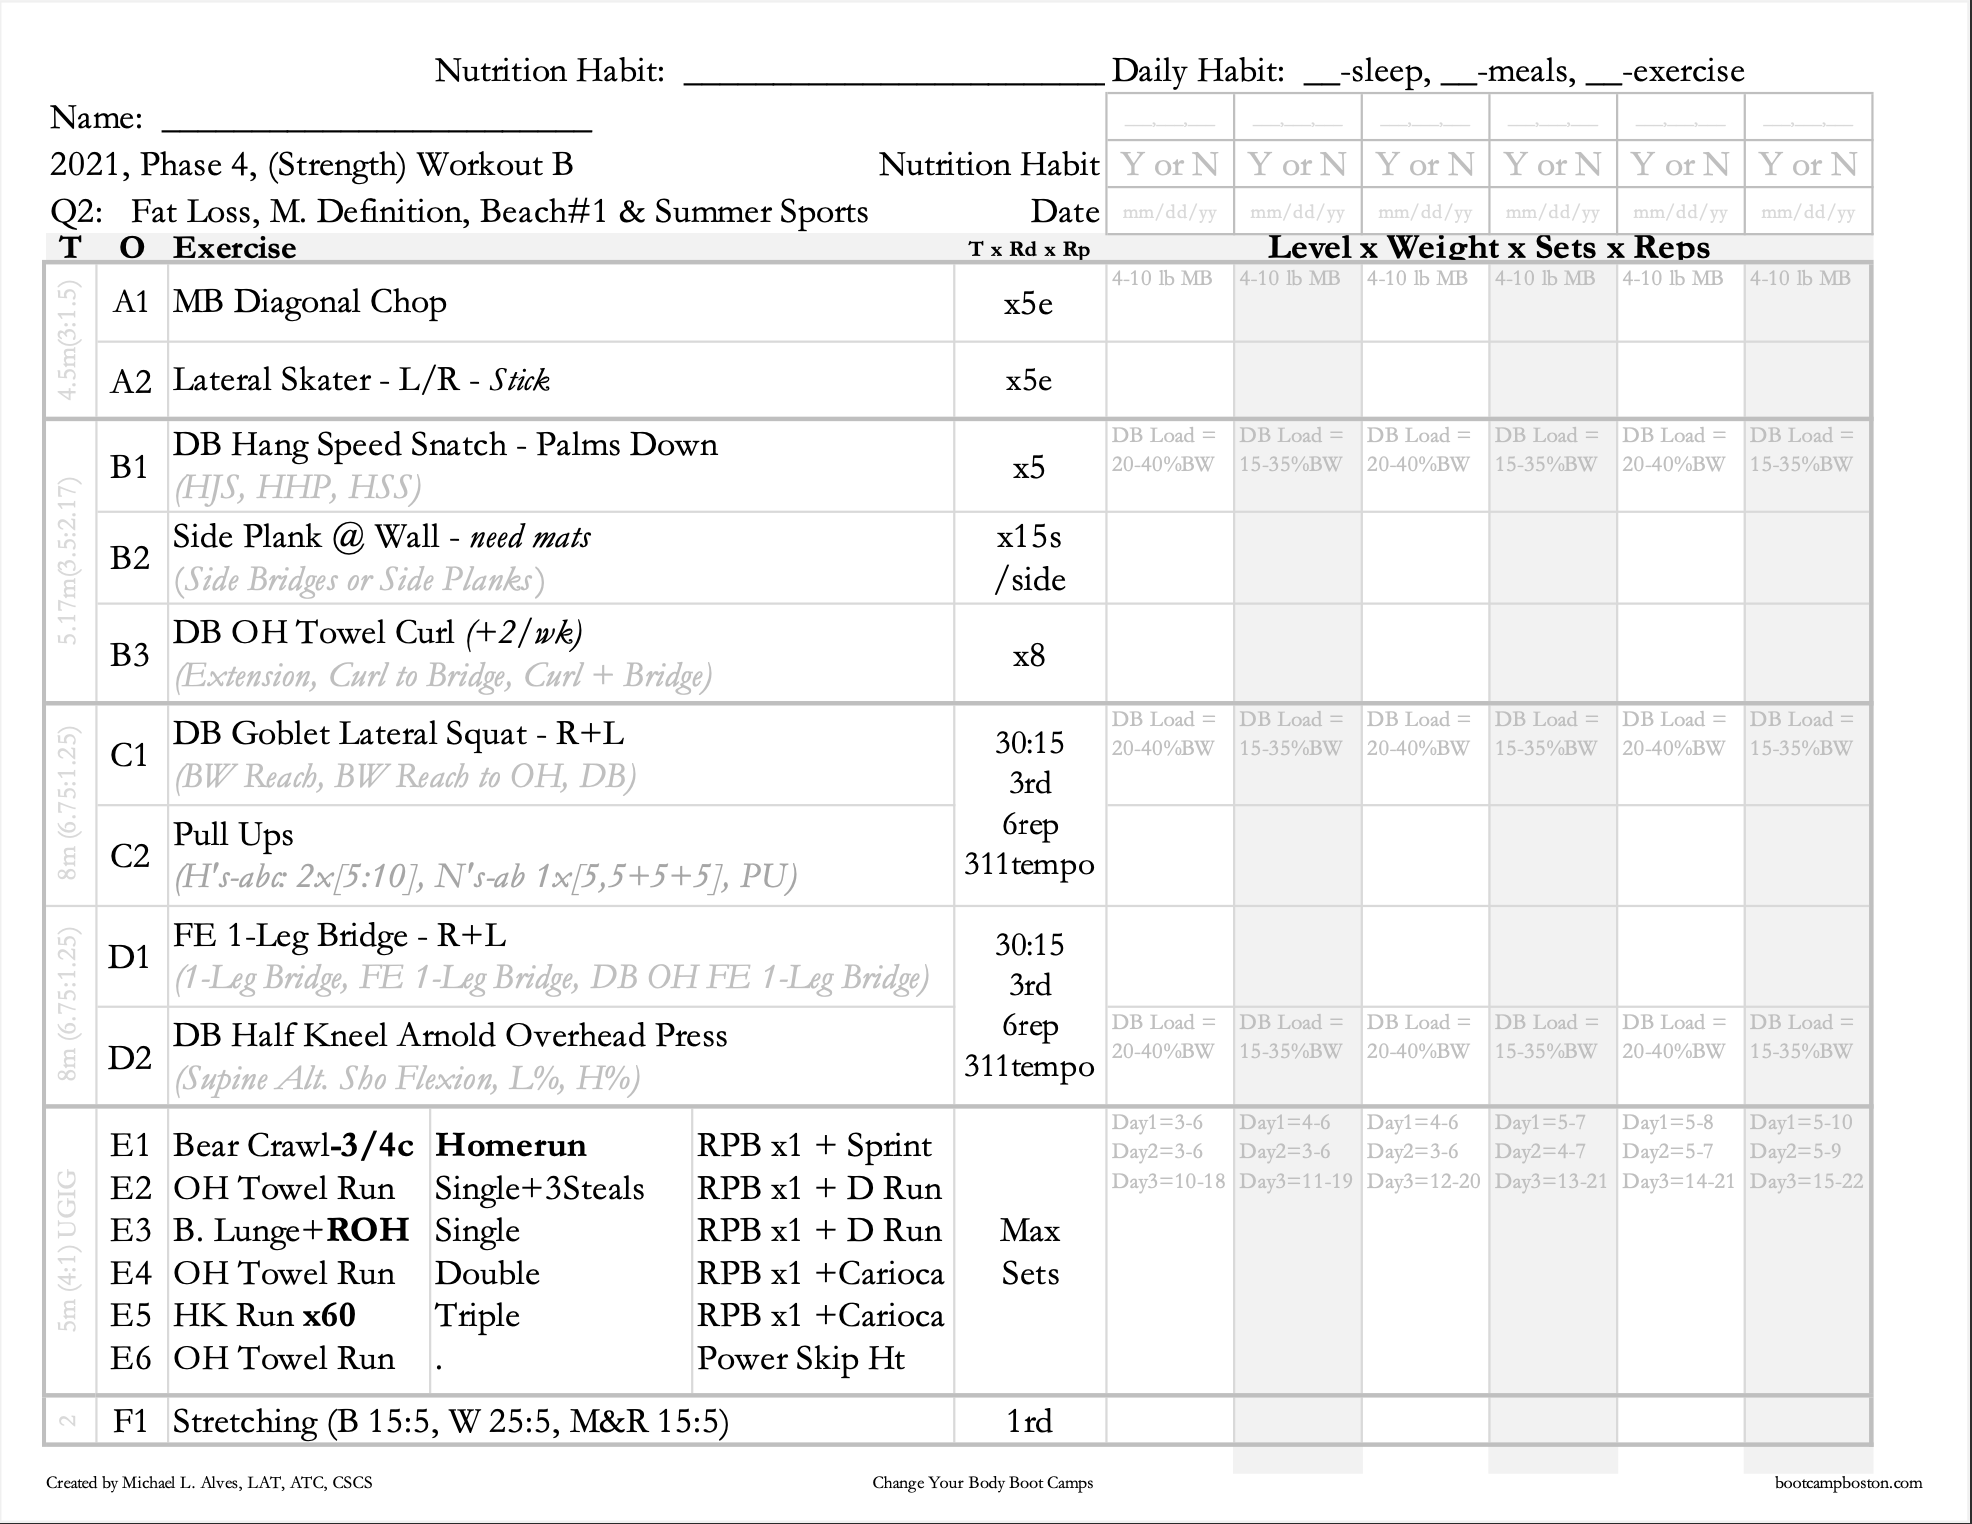
Task: Click the bootcampboston.com link in footer
Action: (1848, 1483)
